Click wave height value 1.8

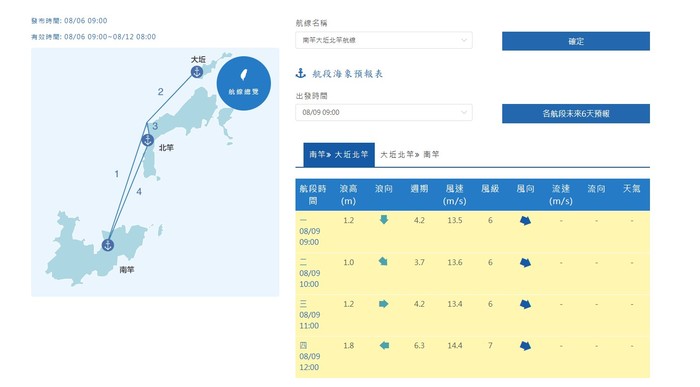[x=349, y=346]
